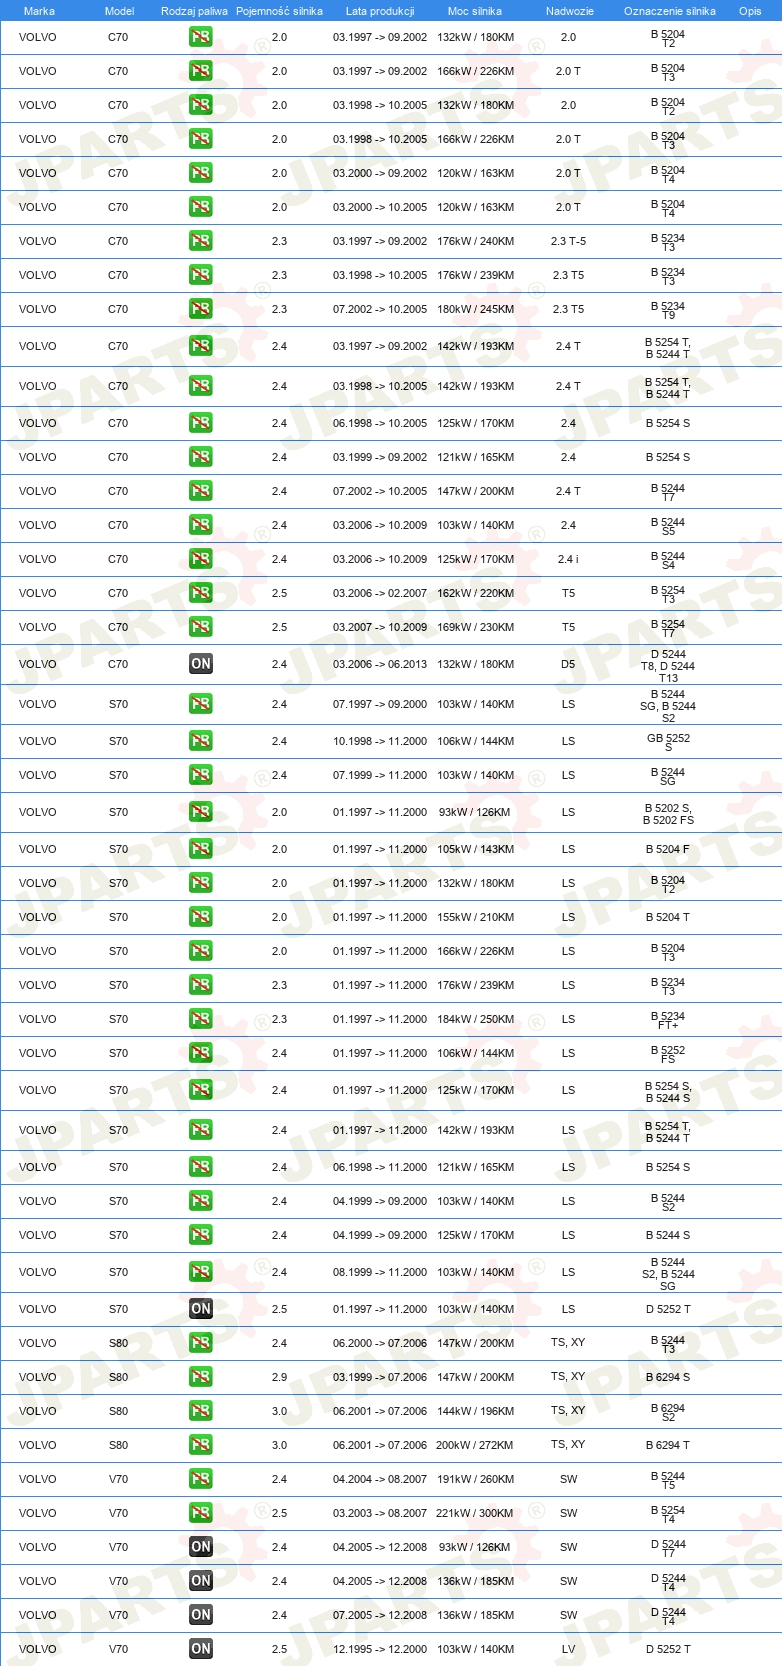Viewport: 782px width, 1666px height.
Task: Select the 144kW / 196KM power cell
Action: [x=476, y=1411]
